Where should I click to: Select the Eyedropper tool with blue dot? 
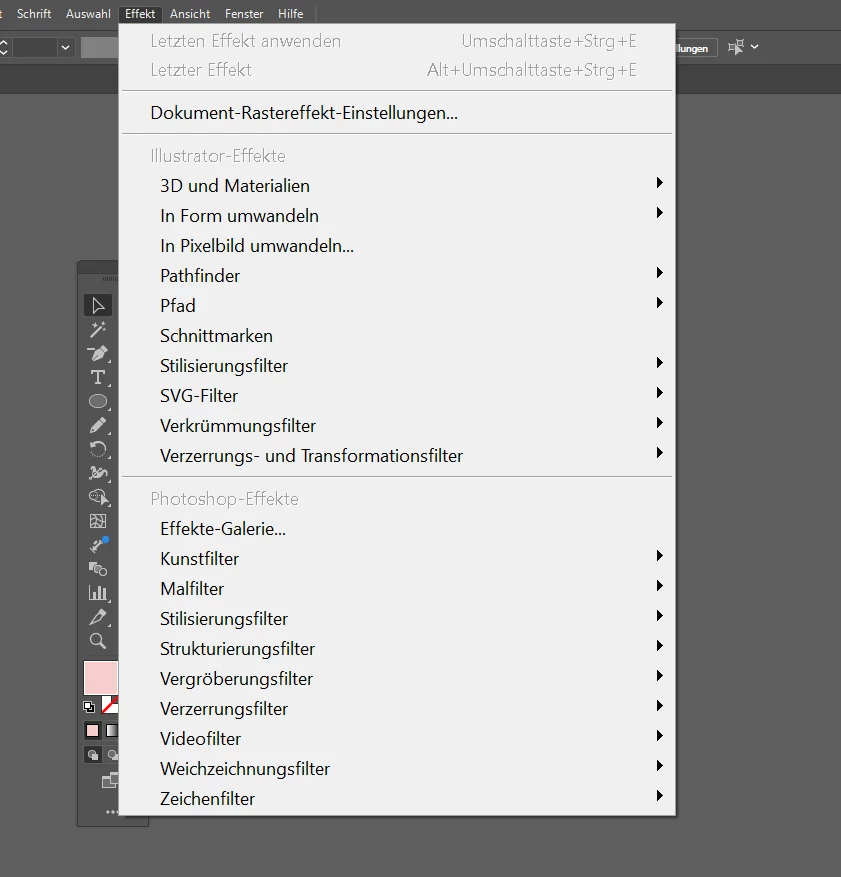click(x=98, y=545)
